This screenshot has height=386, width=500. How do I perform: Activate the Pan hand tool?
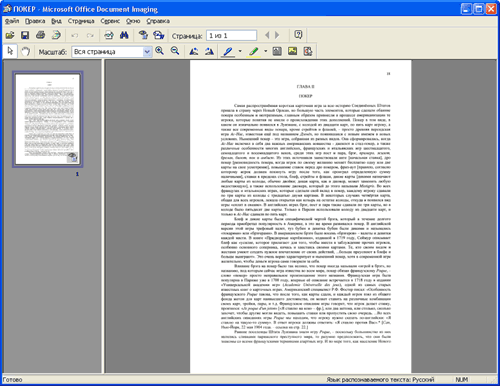click(25, 51)
